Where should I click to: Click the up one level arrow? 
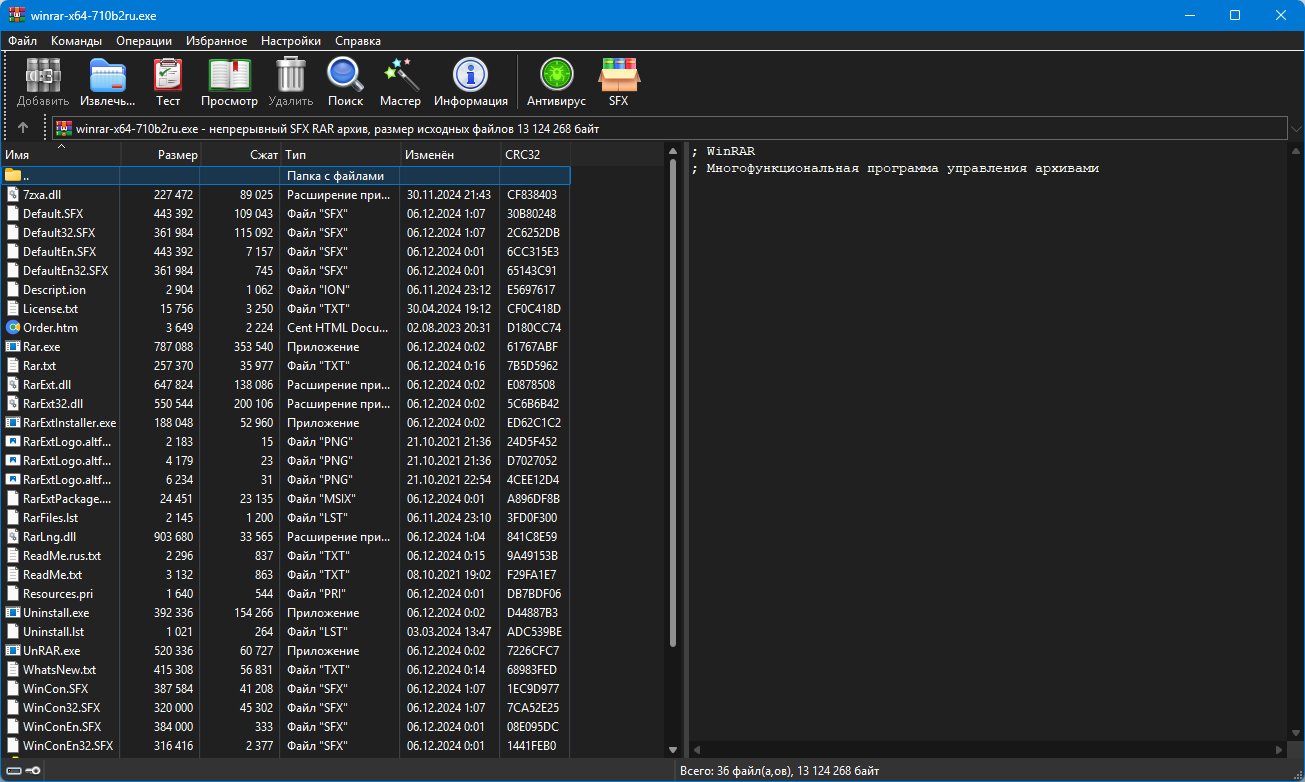pyautogui.click(x=24, y=128)
